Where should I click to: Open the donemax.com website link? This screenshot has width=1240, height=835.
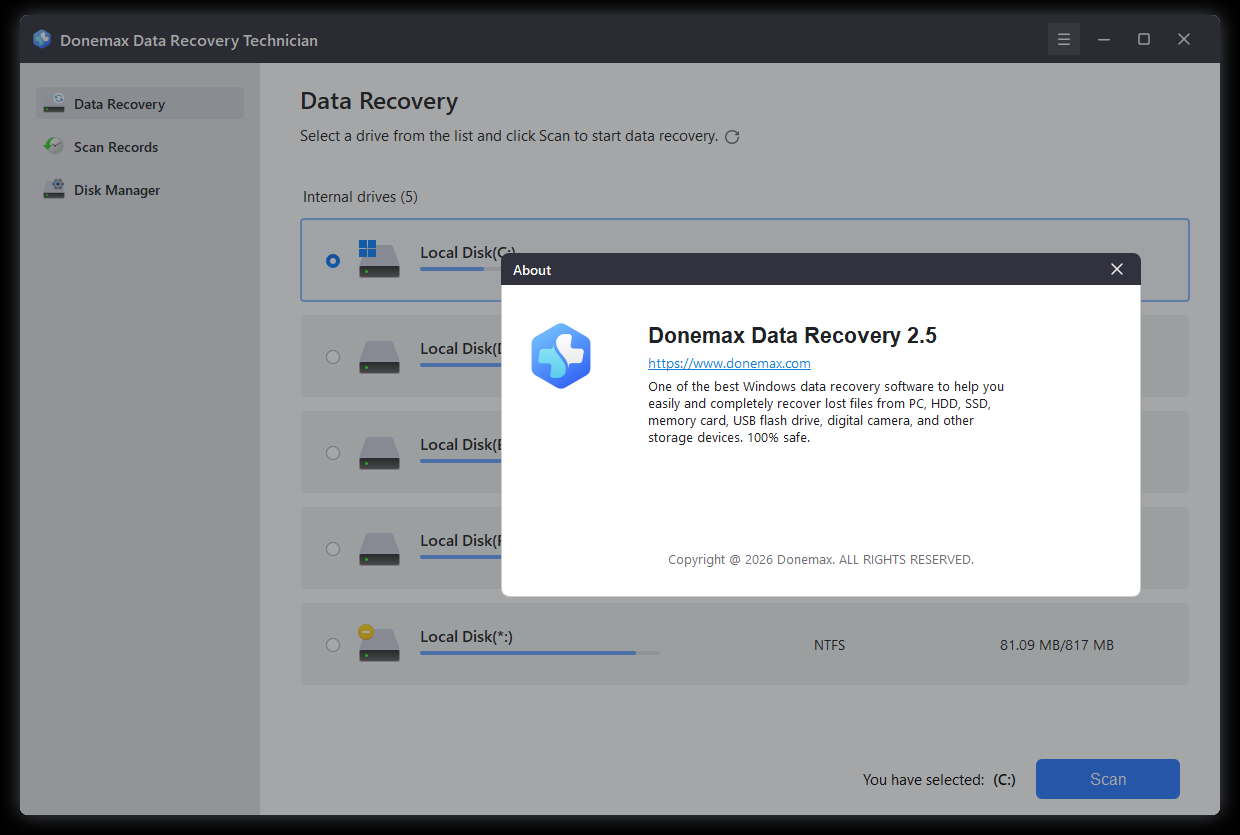click(x=729, y=363)
